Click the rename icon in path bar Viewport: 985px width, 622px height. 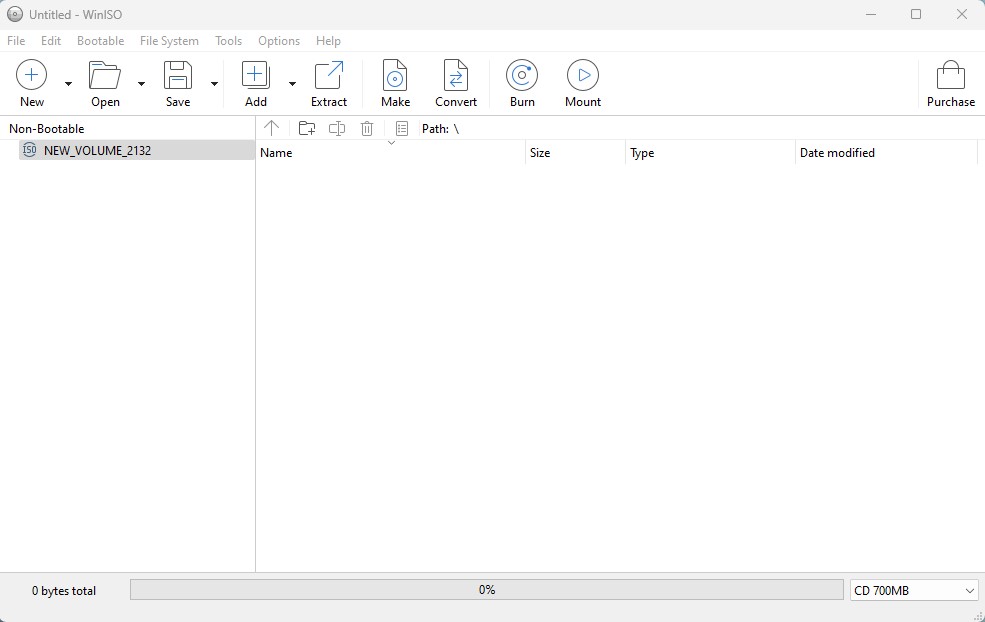tap(337, 128)
